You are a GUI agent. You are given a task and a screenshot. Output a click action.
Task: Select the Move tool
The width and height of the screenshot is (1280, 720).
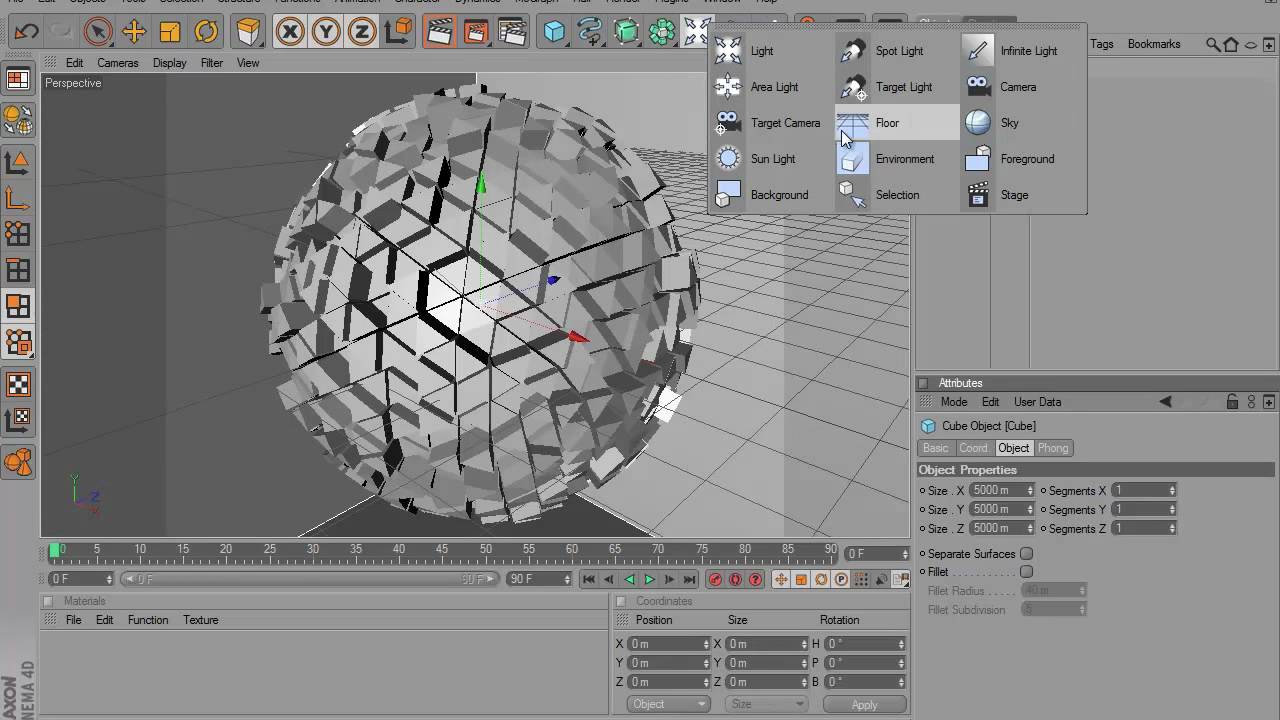(x=134, y=32)
